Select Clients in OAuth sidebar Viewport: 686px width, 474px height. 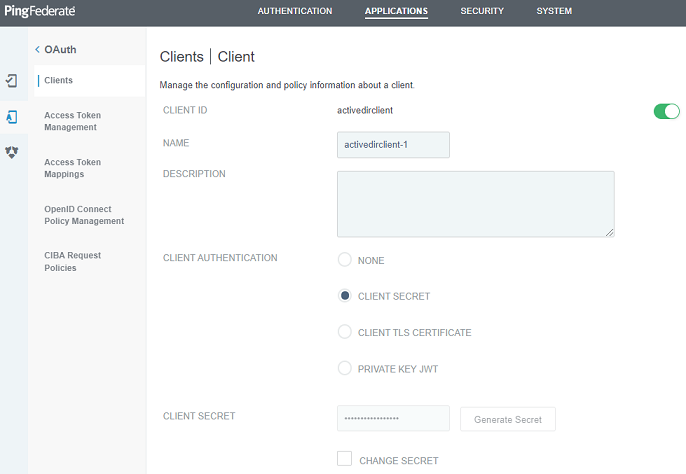[x=90, y=81]
